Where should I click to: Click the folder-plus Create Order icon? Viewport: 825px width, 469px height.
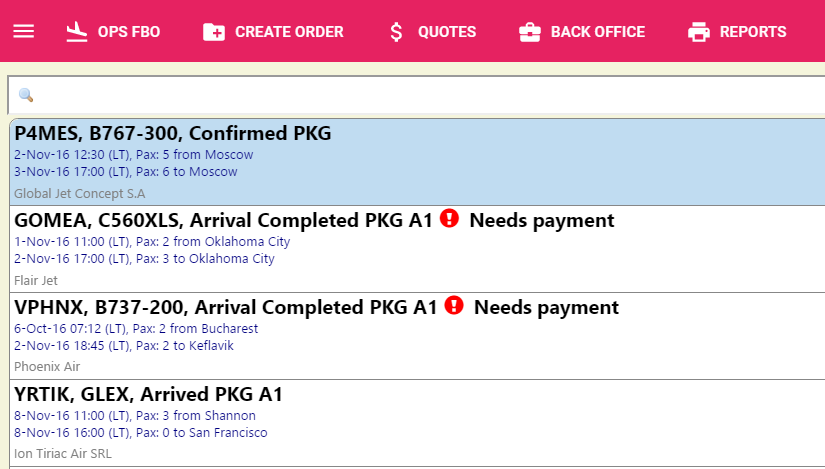pyautogui.click(x=214, y=32)
